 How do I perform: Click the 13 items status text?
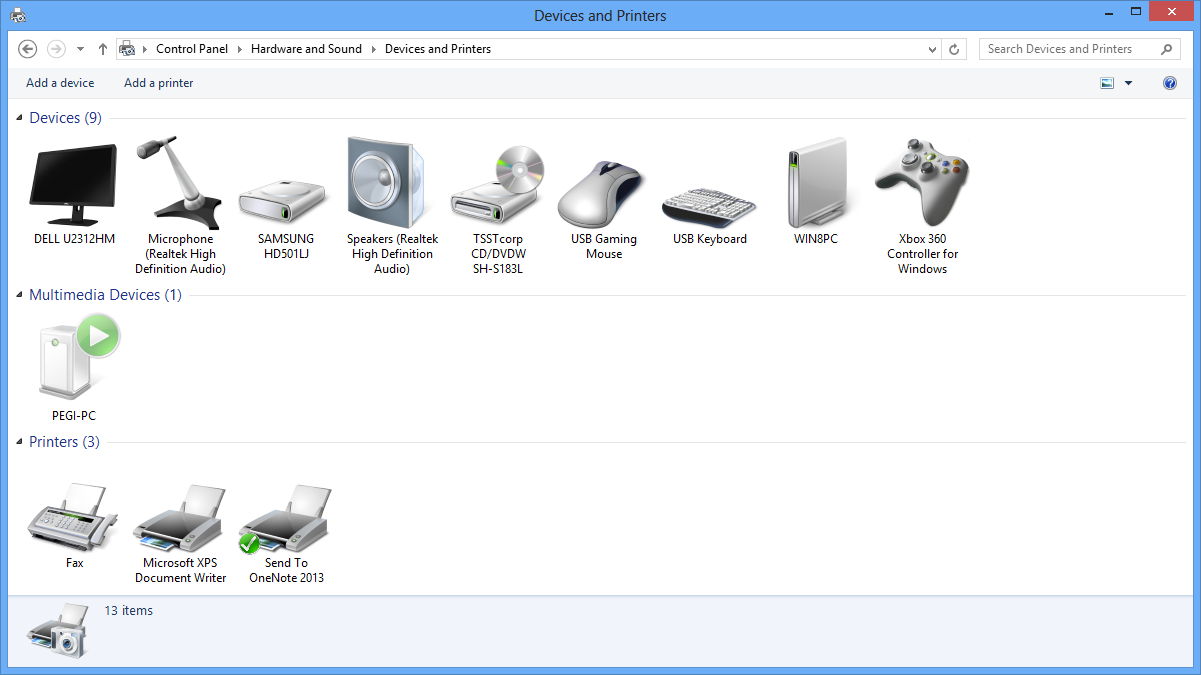point(129,610)
